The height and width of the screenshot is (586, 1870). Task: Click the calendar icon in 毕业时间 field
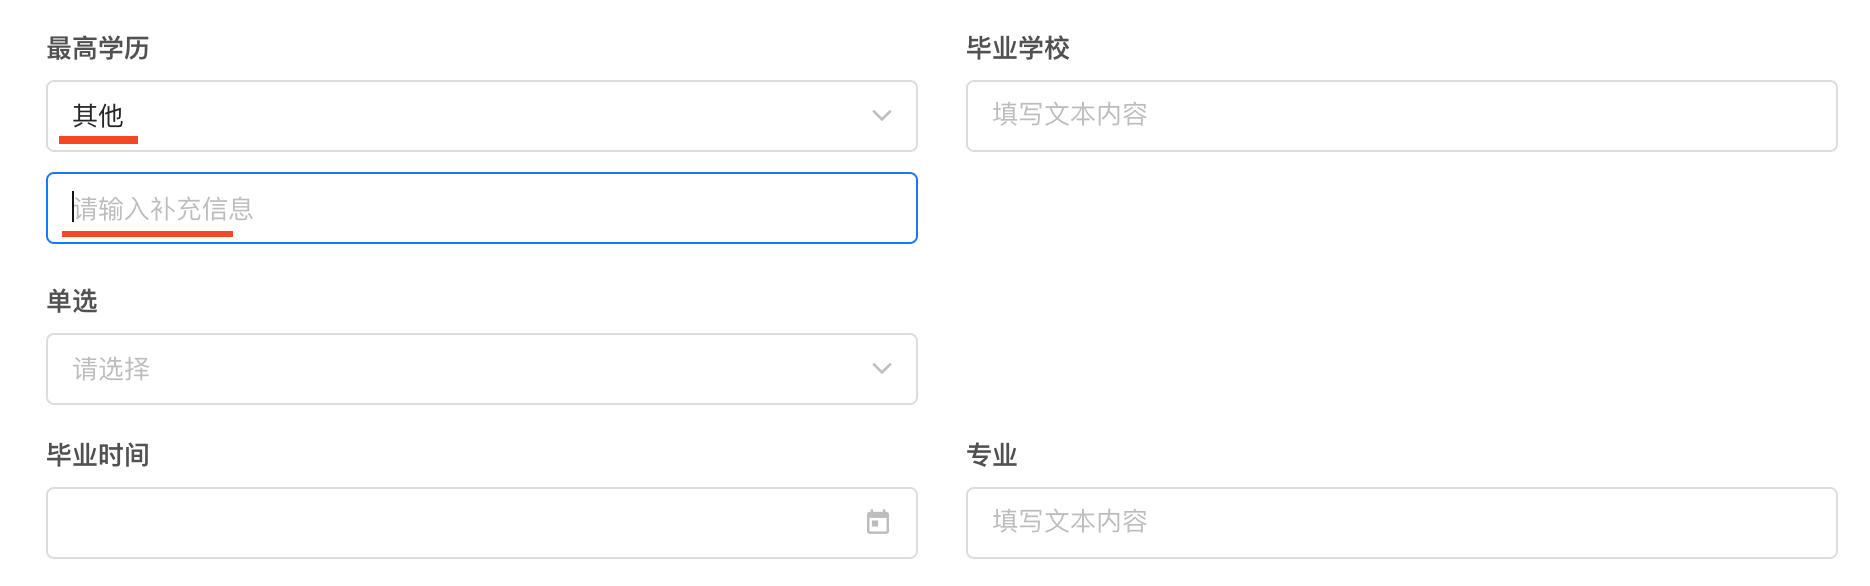877,522
